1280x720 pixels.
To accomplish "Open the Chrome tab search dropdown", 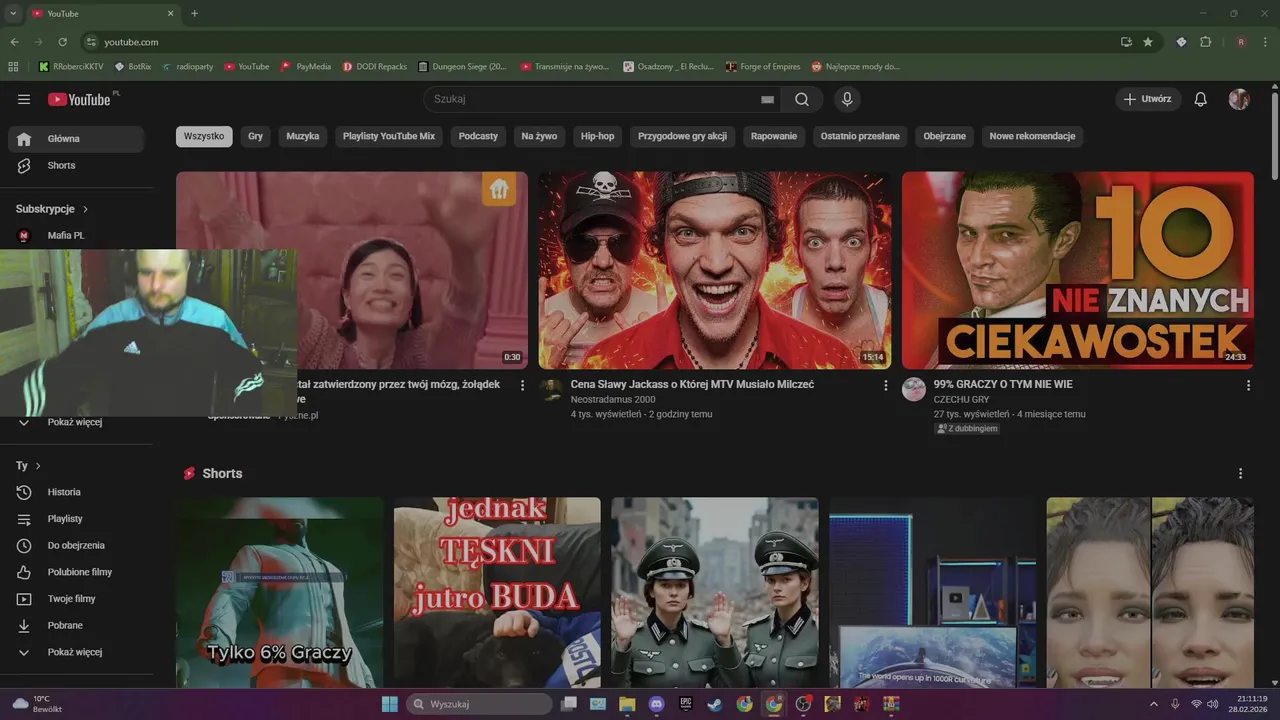I will (x=13, y=13).
